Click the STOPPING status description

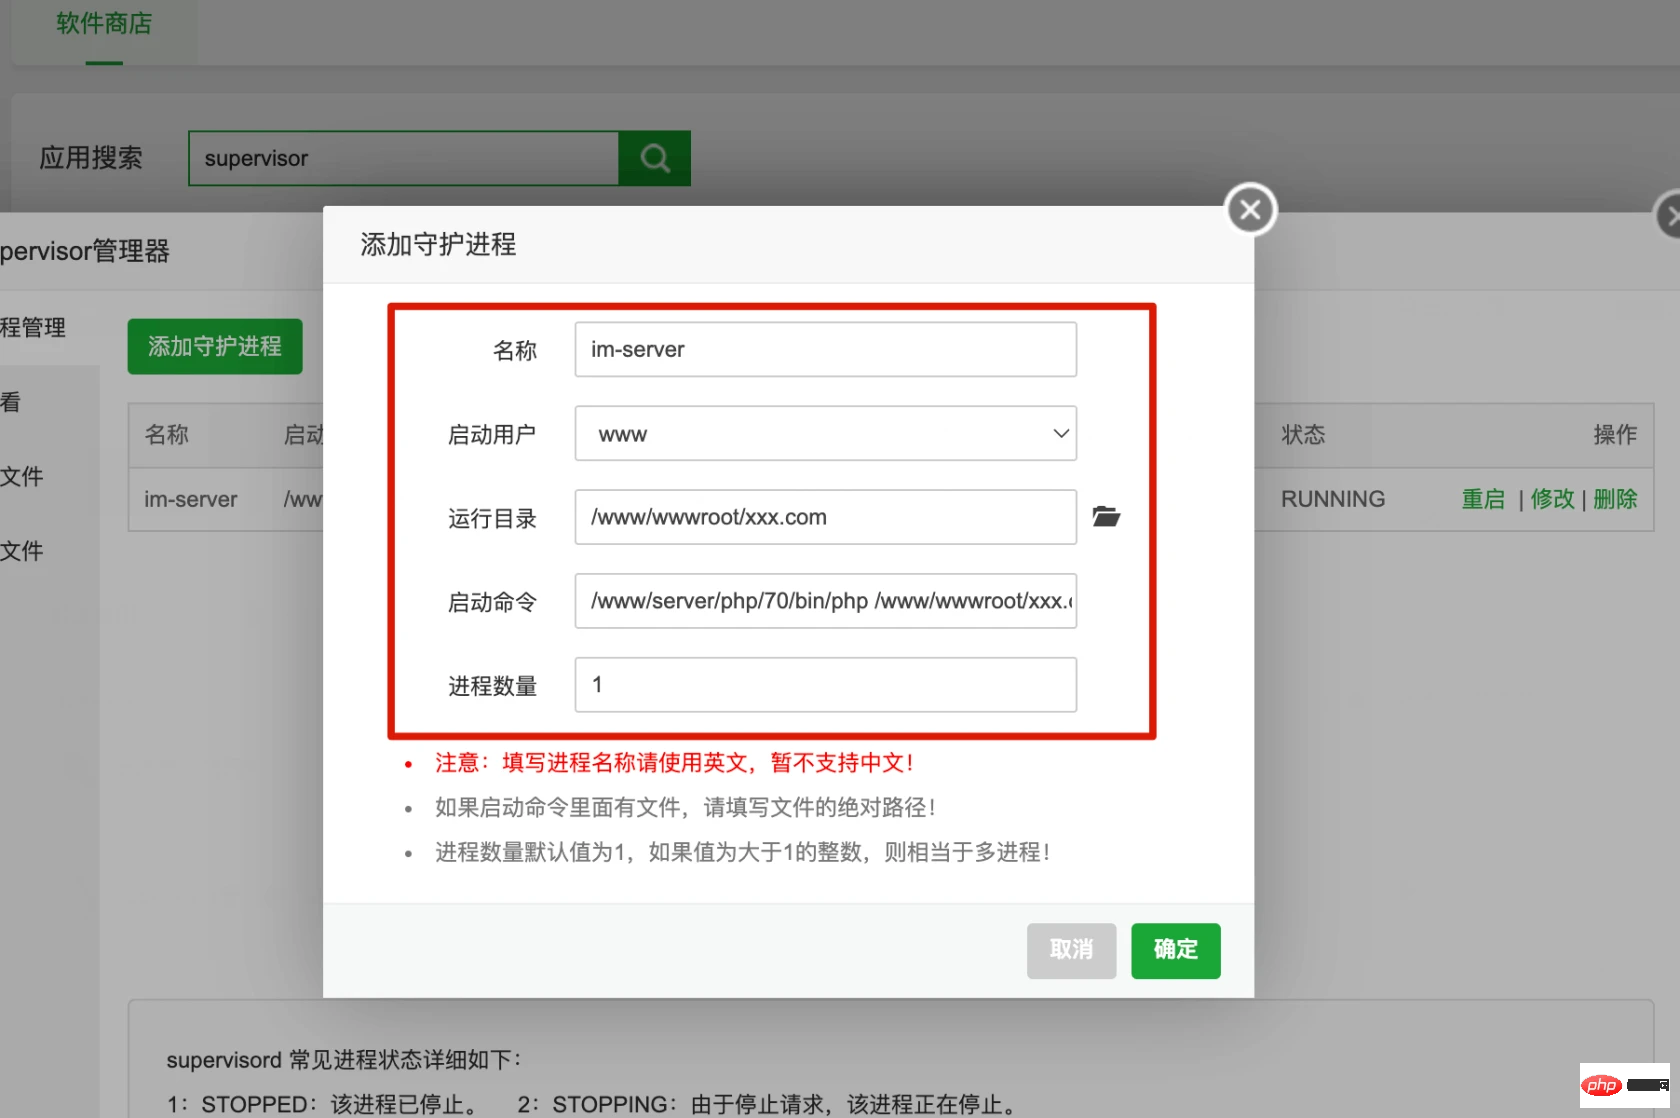coord(768,1104)
